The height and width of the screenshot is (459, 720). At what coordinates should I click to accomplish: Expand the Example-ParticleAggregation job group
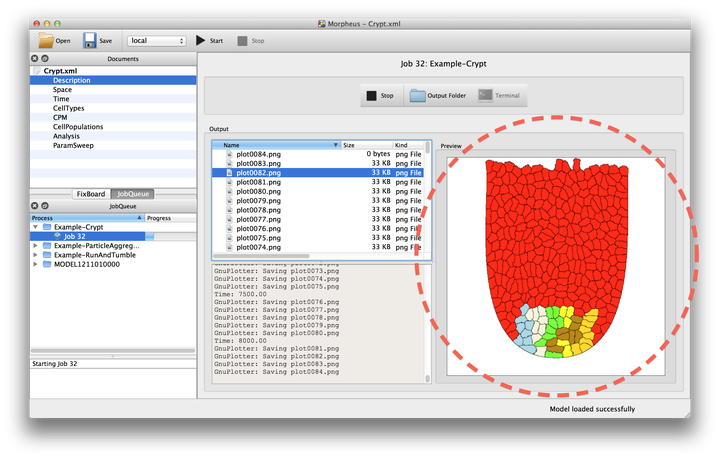36,245
